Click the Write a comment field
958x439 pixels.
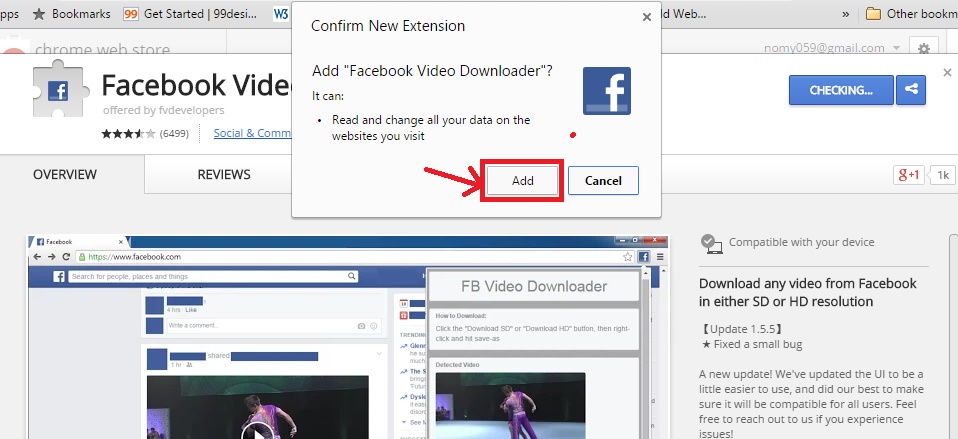point(273,325)
